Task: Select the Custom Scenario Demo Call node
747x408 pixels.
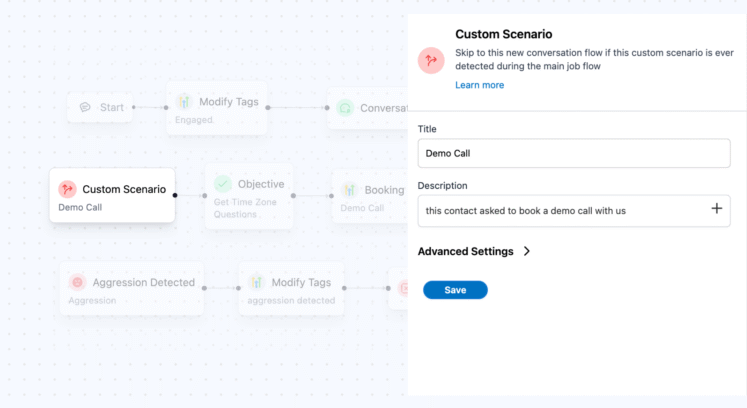Action: click(112, 195)
